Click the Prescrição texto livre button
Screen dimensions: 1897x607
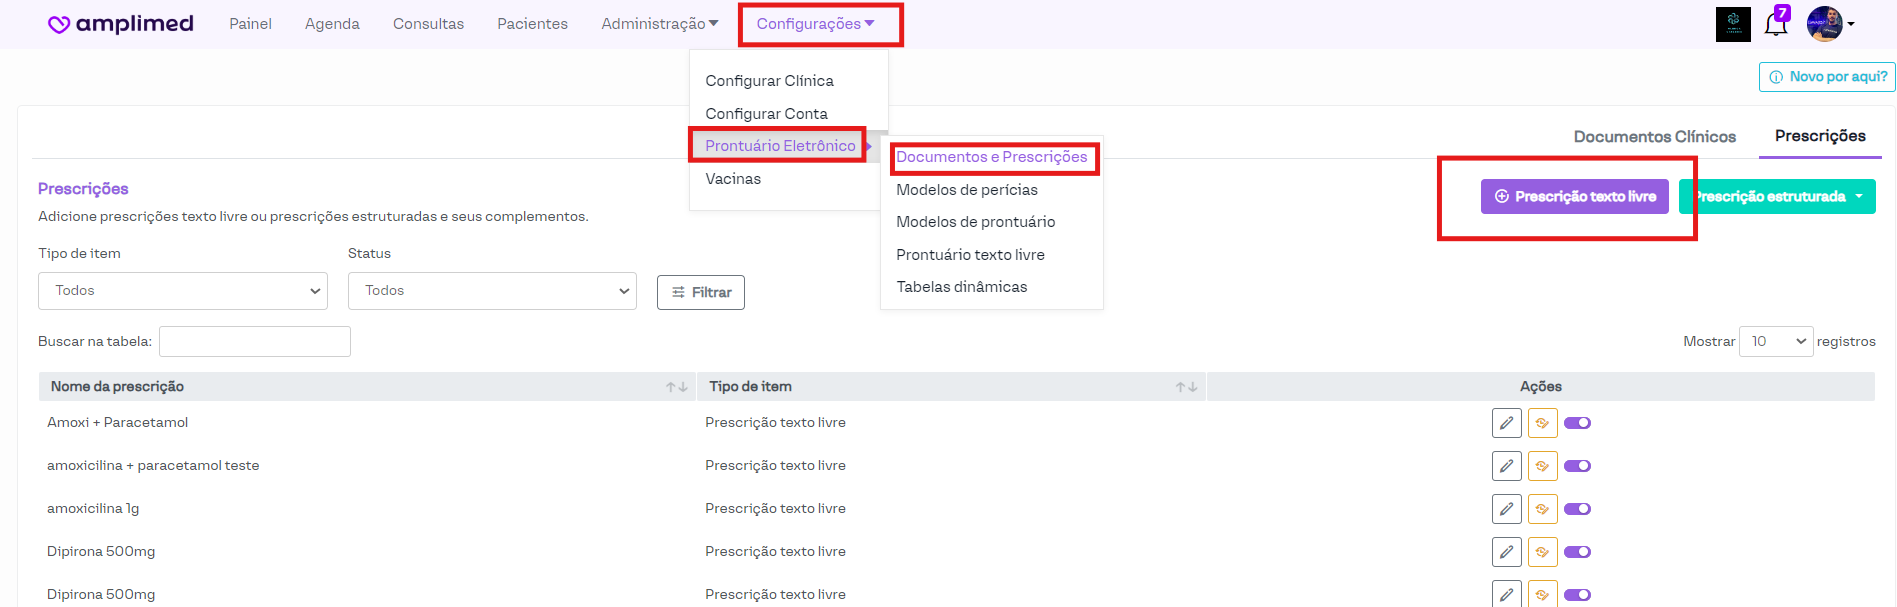click(1574, 197)
